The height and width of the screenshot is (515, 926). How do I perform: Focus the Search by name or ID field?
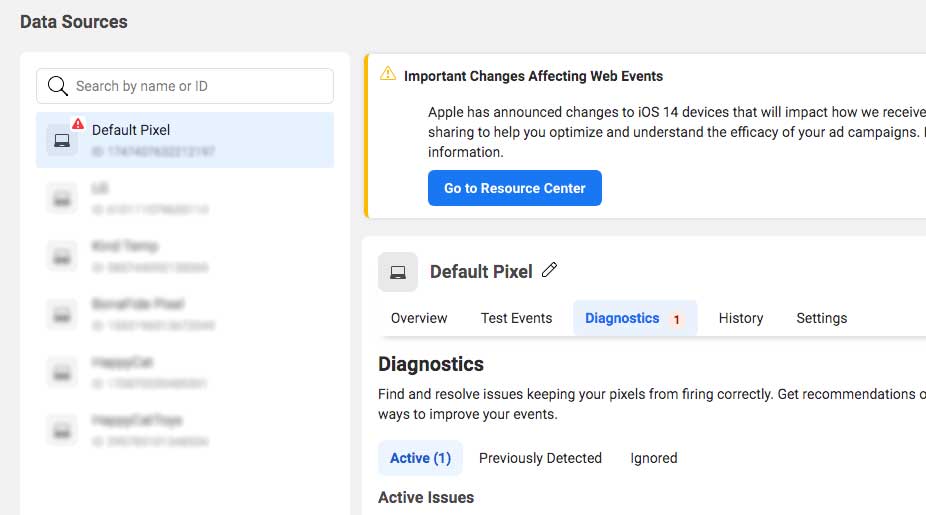point(185,86)
